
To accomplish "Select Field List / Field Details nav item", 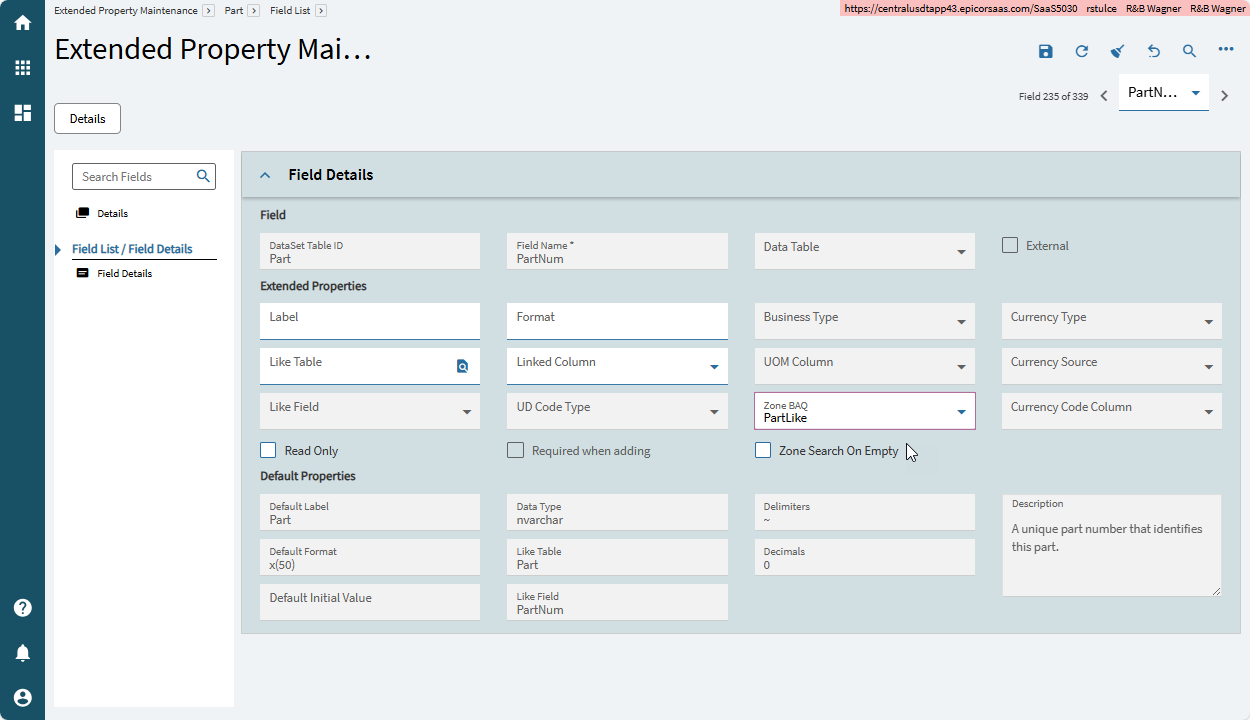I will (x=132, y=249).
